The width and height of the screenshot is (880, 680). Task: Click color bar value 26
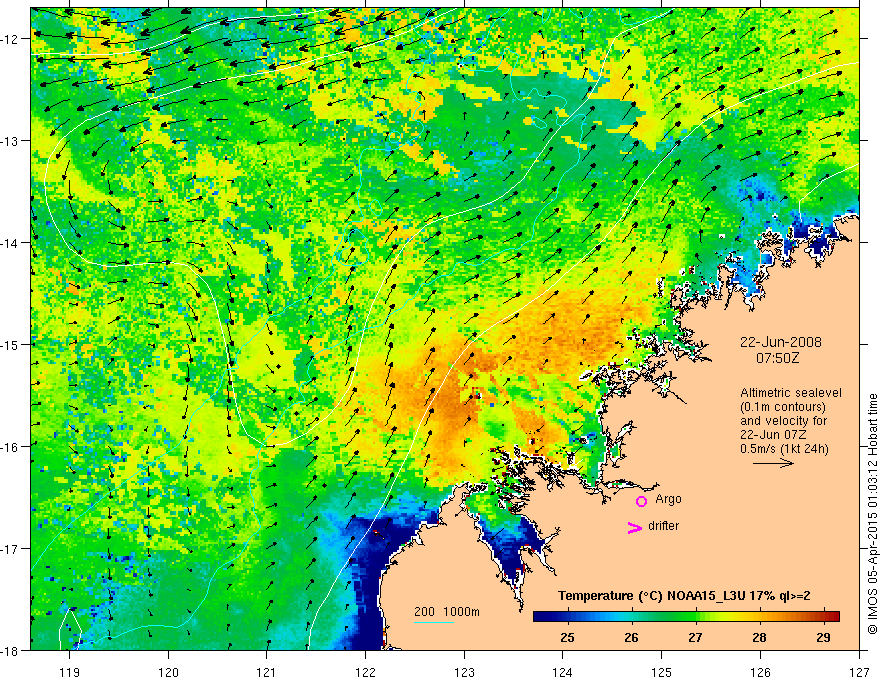pyautogui.click(x=631, y=638)
